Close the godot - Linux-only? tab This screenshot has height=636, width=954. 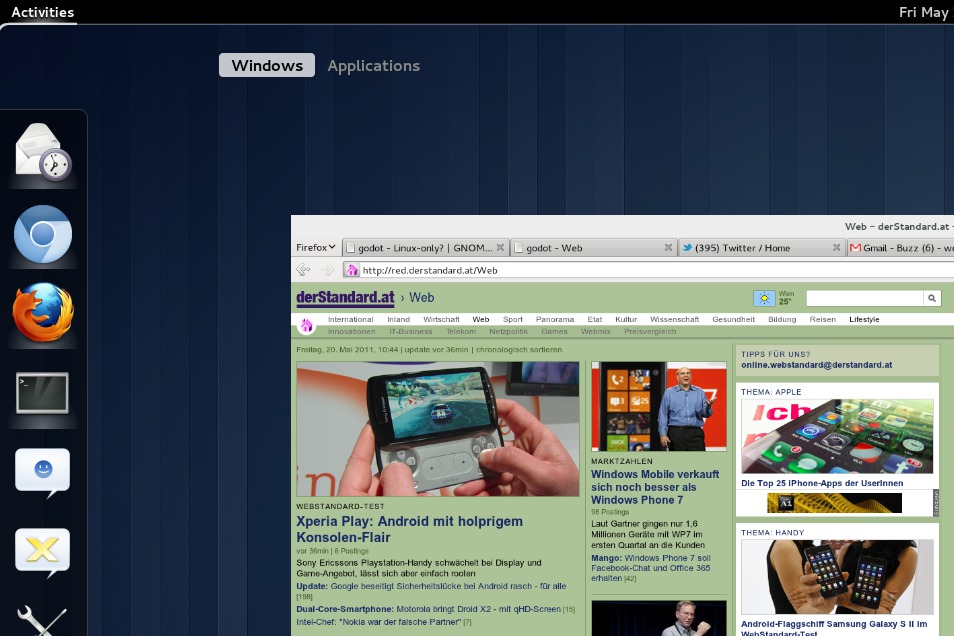(500, 247)
